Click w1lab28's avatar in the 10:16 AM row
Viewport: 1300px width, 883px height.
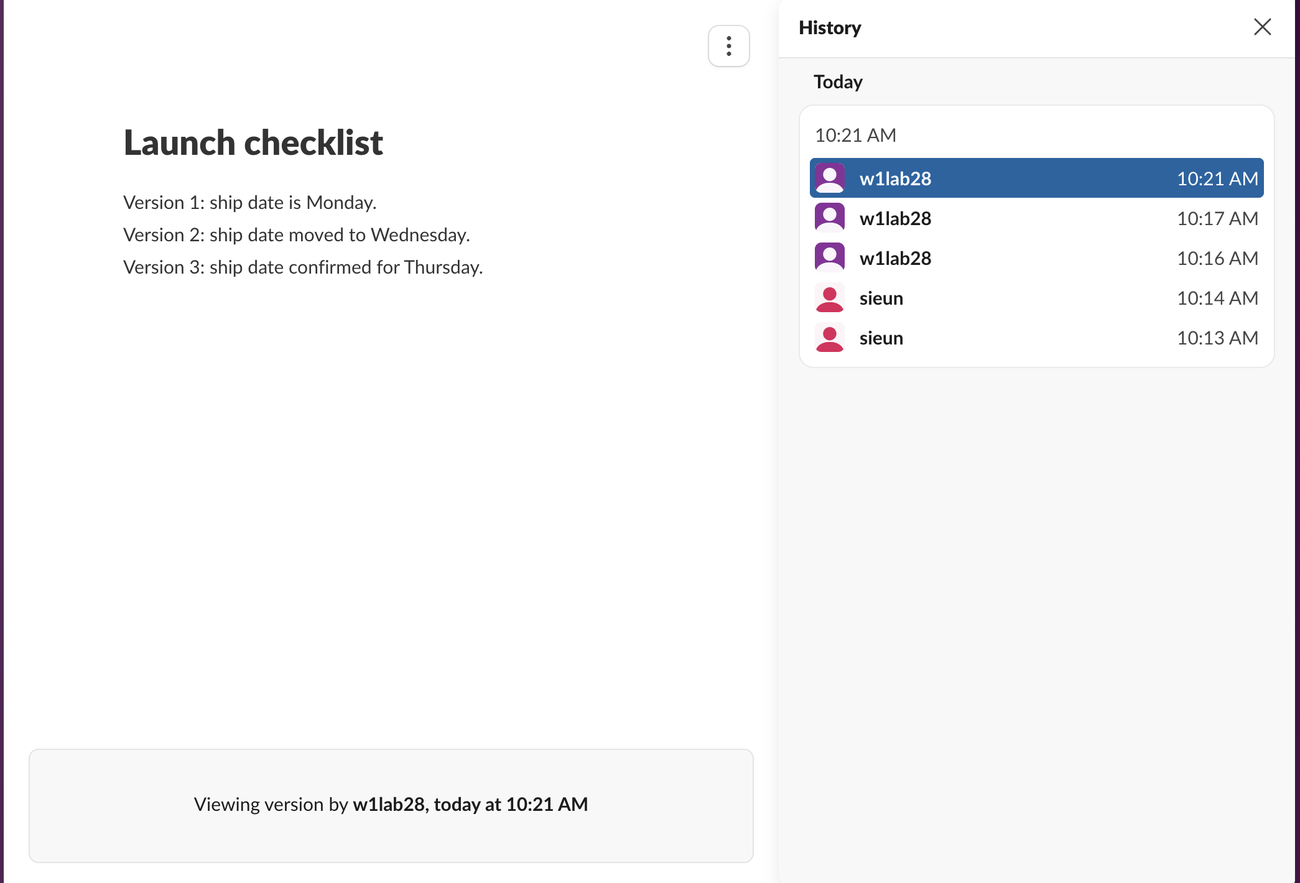pyautogui.click(x=830, y=258)
